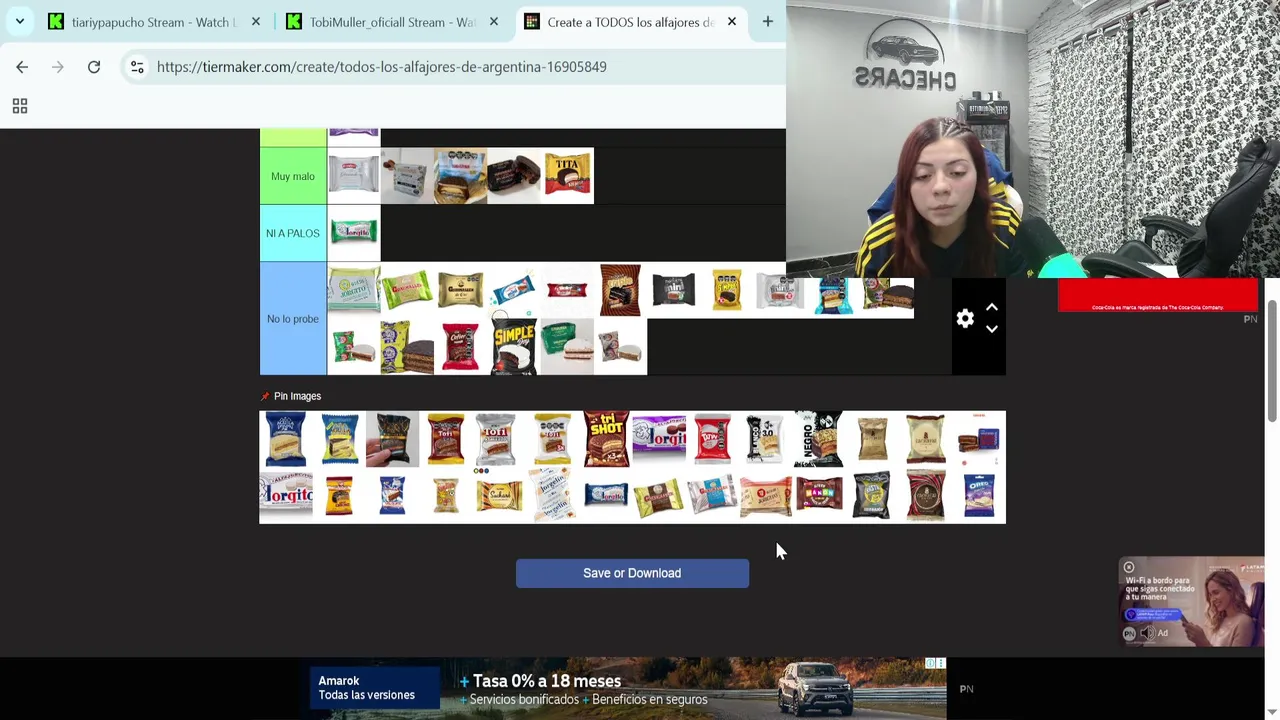Open the Wi-Fi a bordo video ad
Viewport: 1280px width, 720px height.
point(1191,602)
